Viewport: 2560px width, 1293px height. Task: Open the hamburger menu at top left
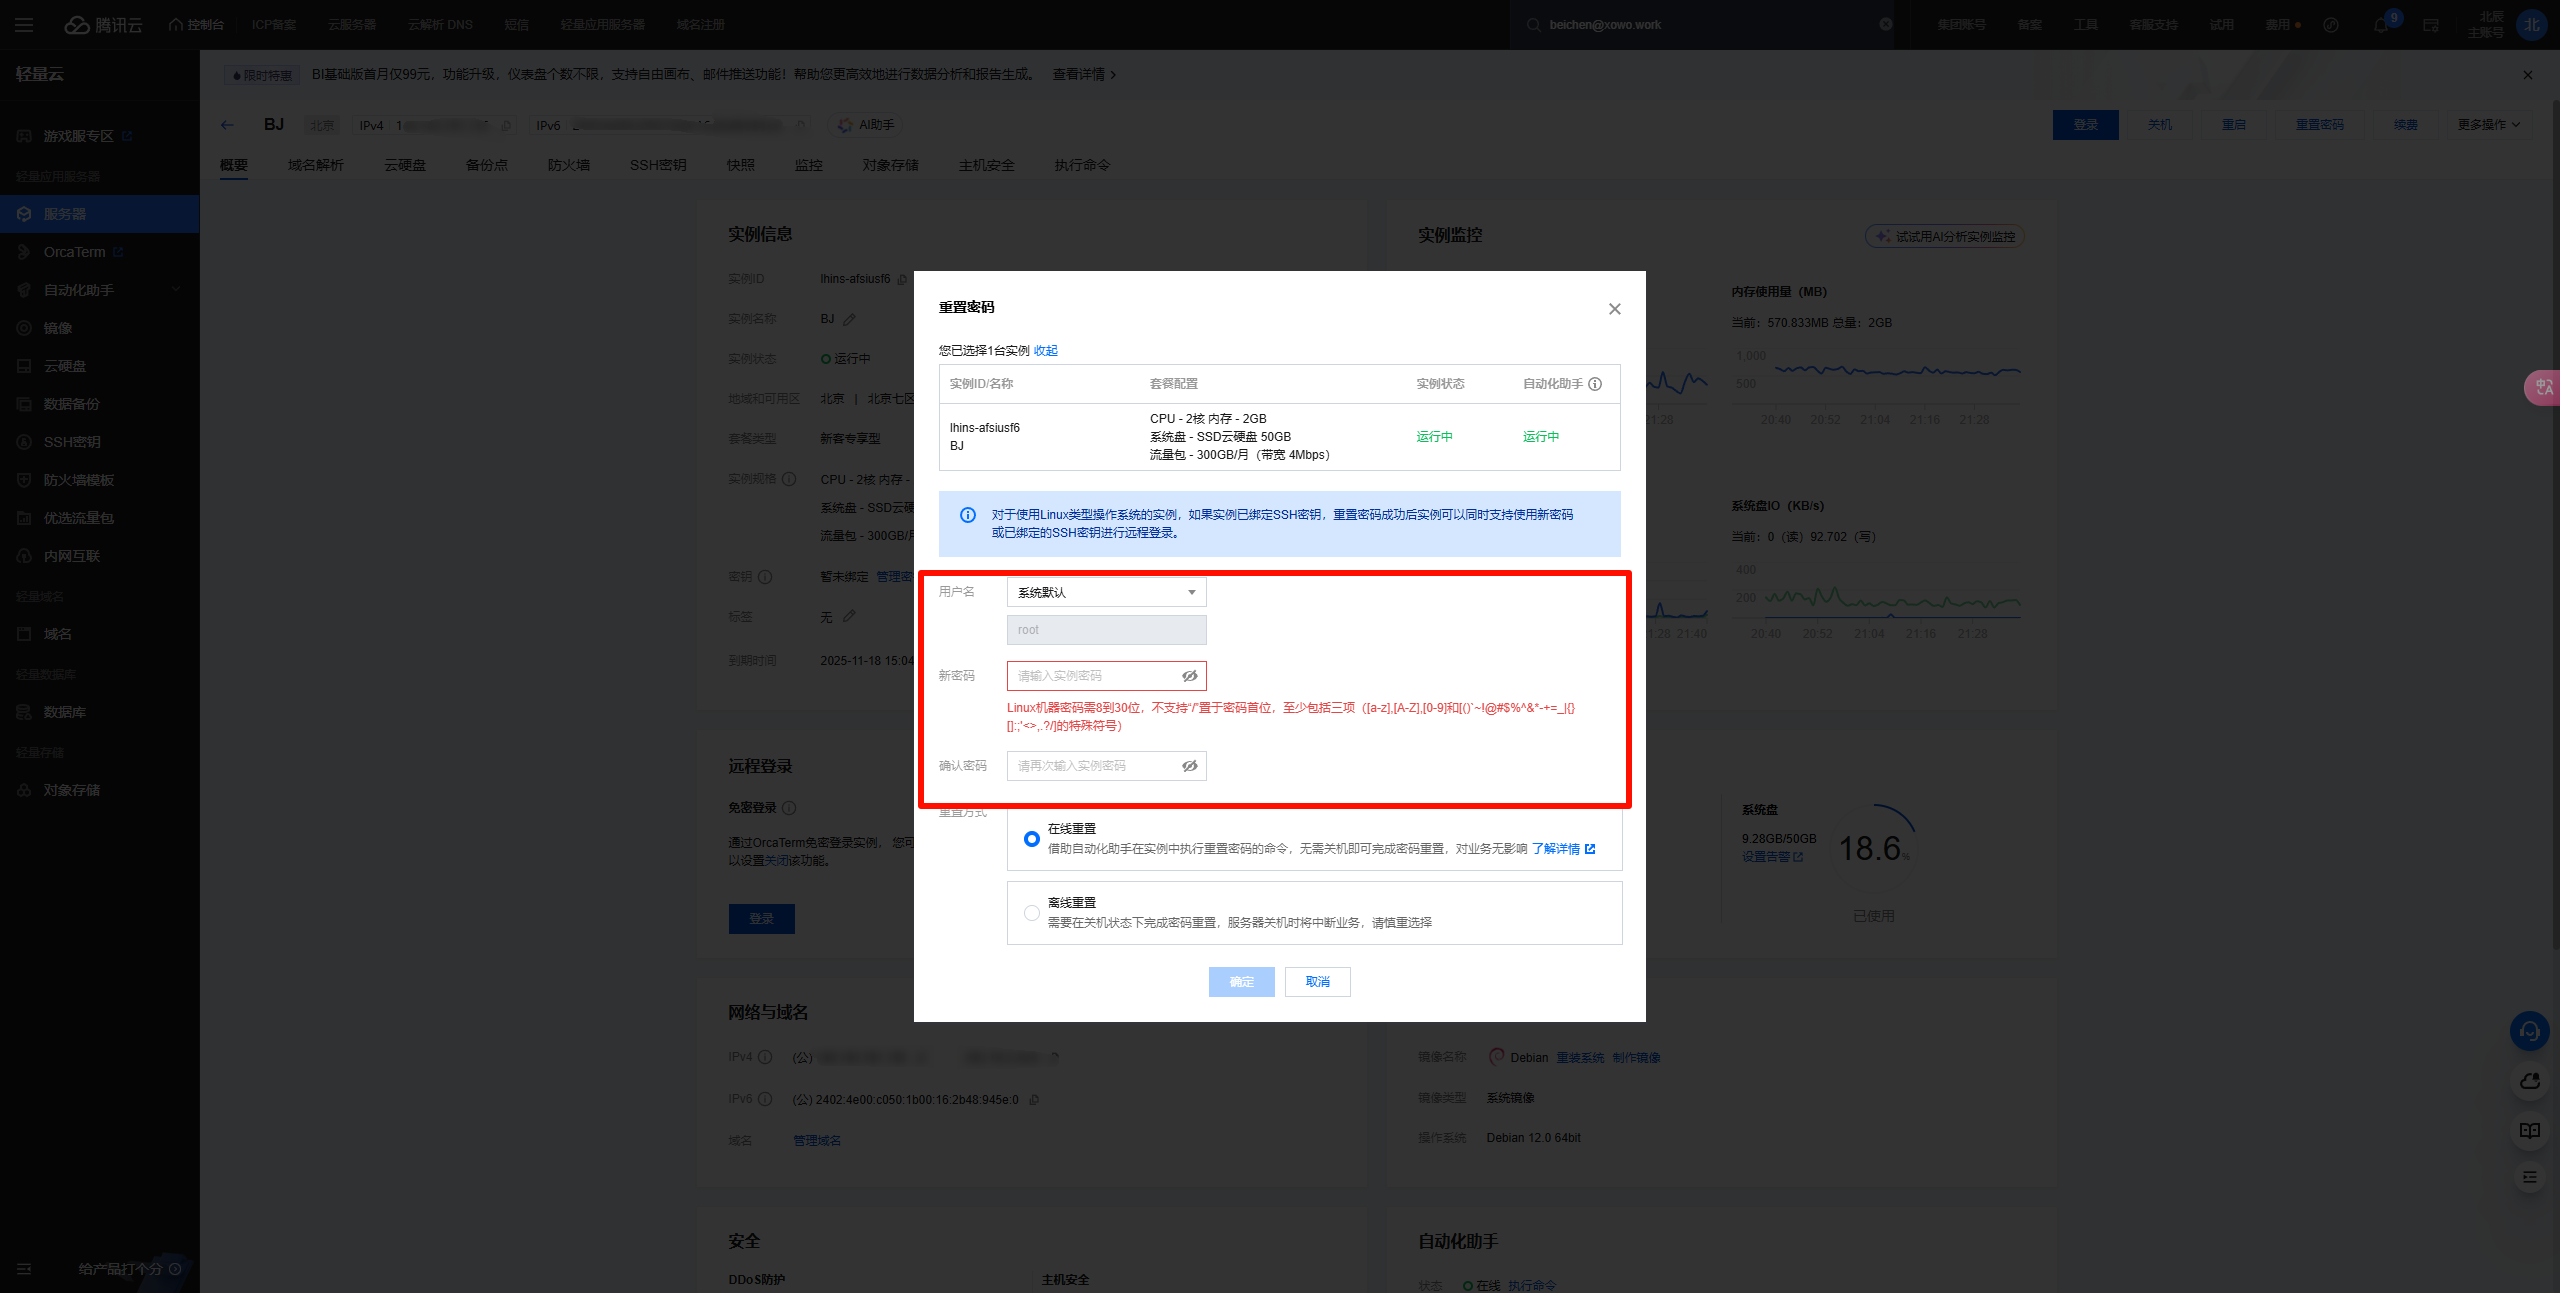24,25
